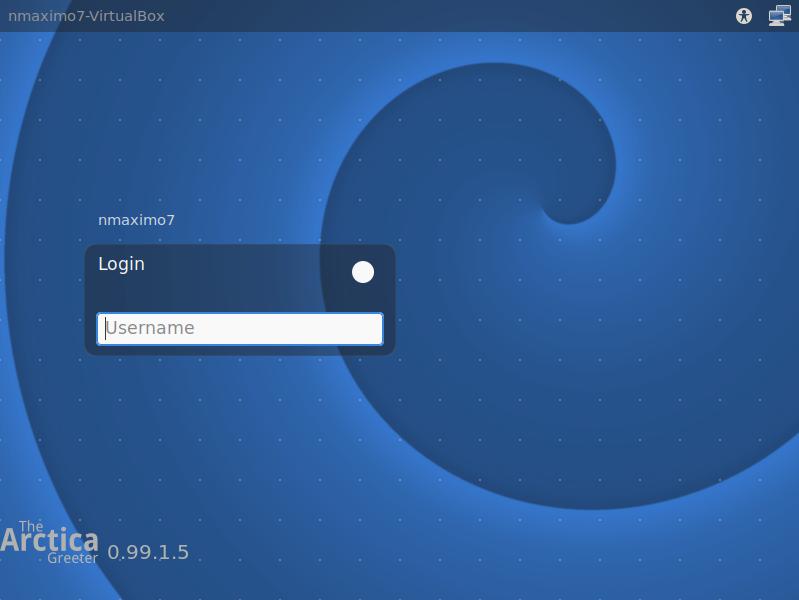Select the nmaximo7 user entry
Screen dimensions: 799x600
click(x=136, y=220)
